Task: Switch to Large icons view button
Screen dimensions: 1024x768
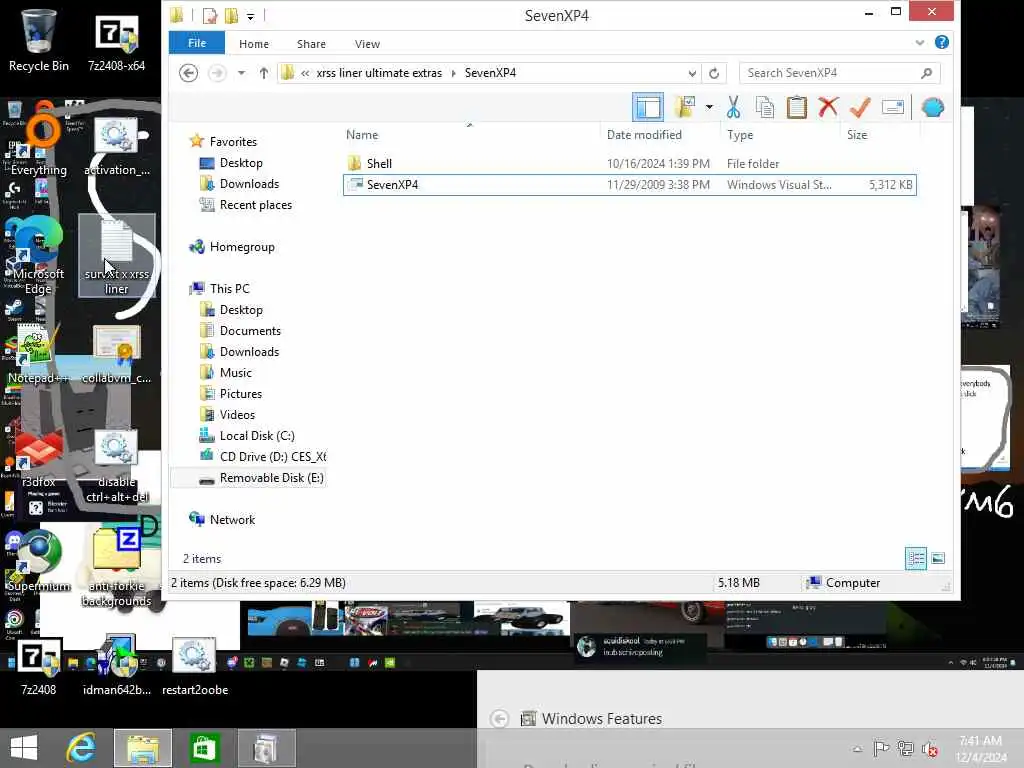Action: pos(938,558)
